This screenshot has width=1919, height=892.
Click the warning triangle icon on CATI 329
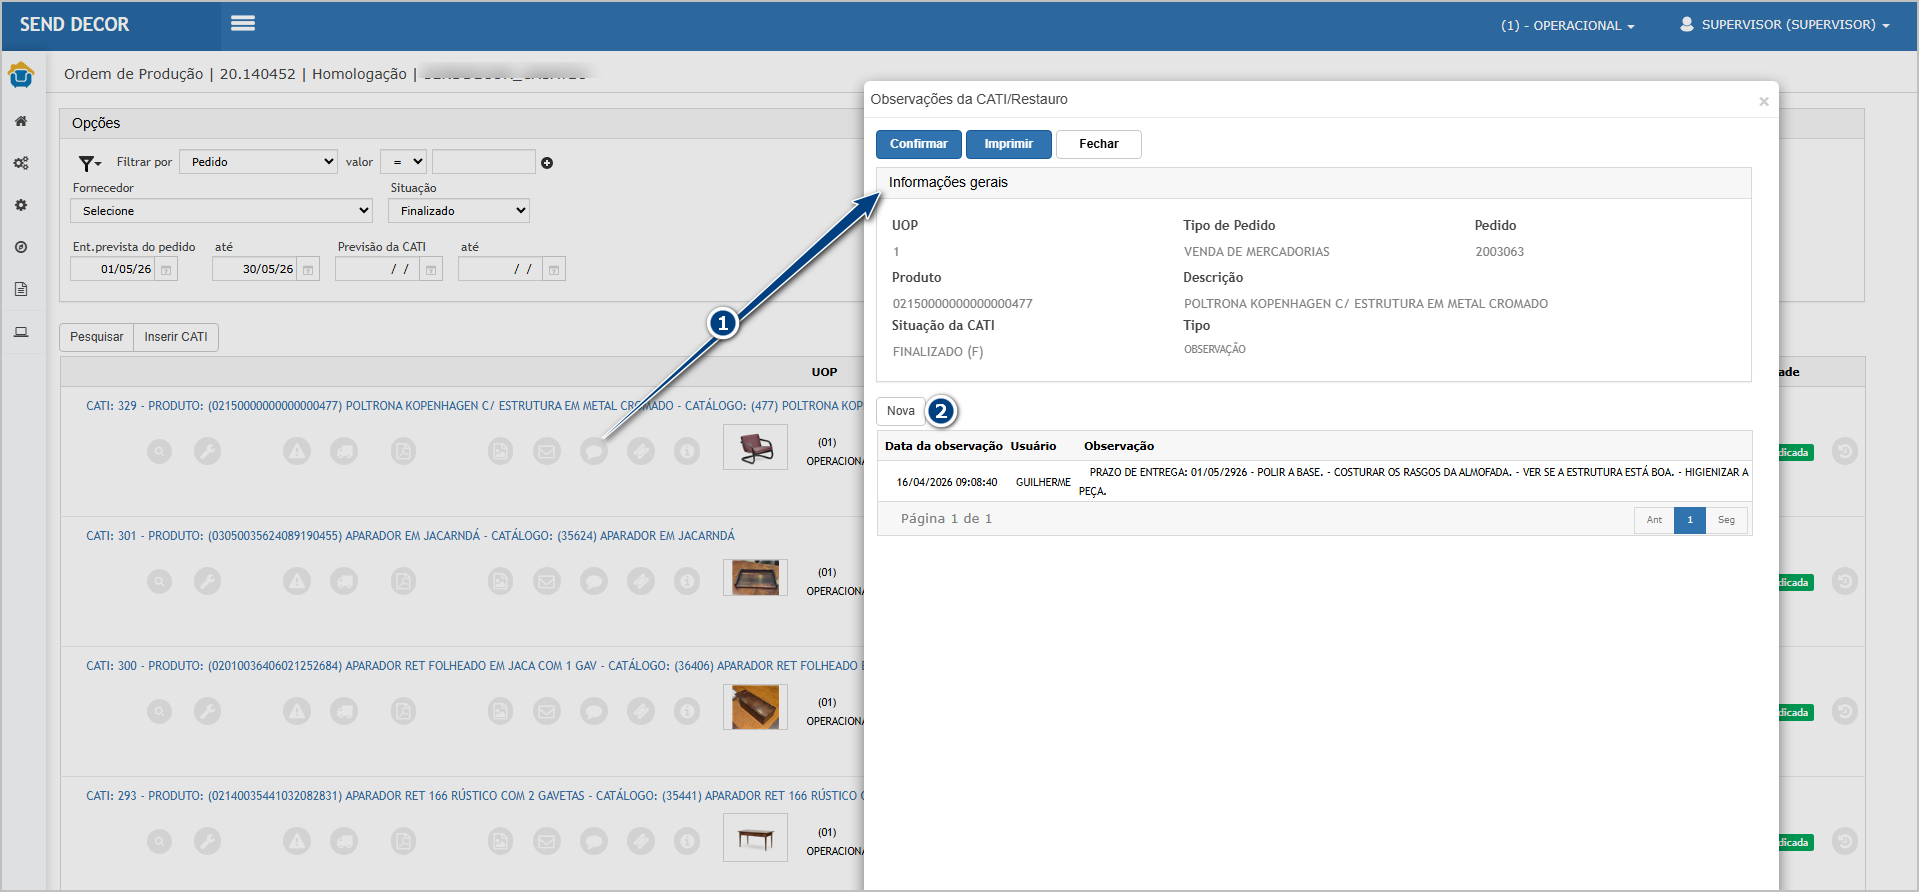coord(297,452)
